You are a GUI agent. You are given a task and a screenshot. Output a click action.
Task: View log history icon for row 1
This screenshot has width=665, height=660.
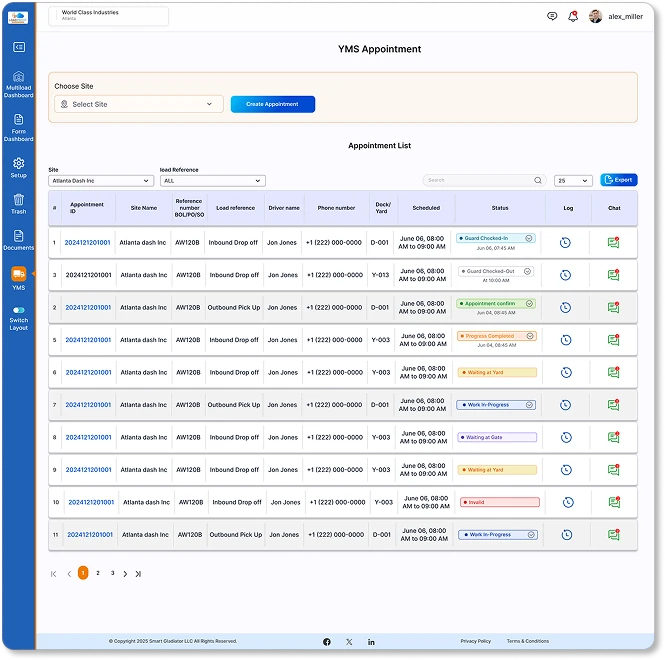pyautogui.click(x=565, y=243)
